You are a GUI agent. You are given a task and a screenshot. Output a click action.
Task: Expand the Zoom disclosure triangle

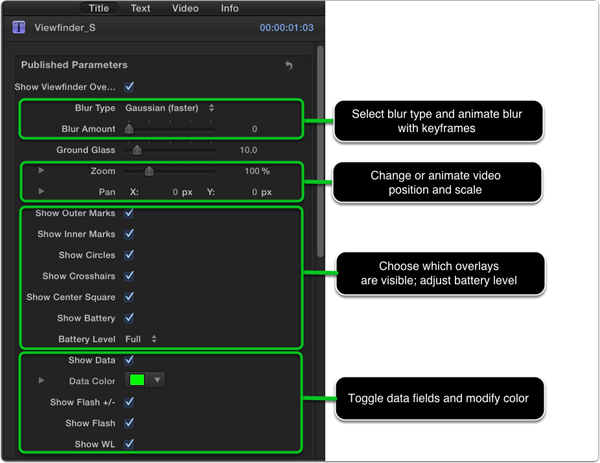tap(41, 170)
